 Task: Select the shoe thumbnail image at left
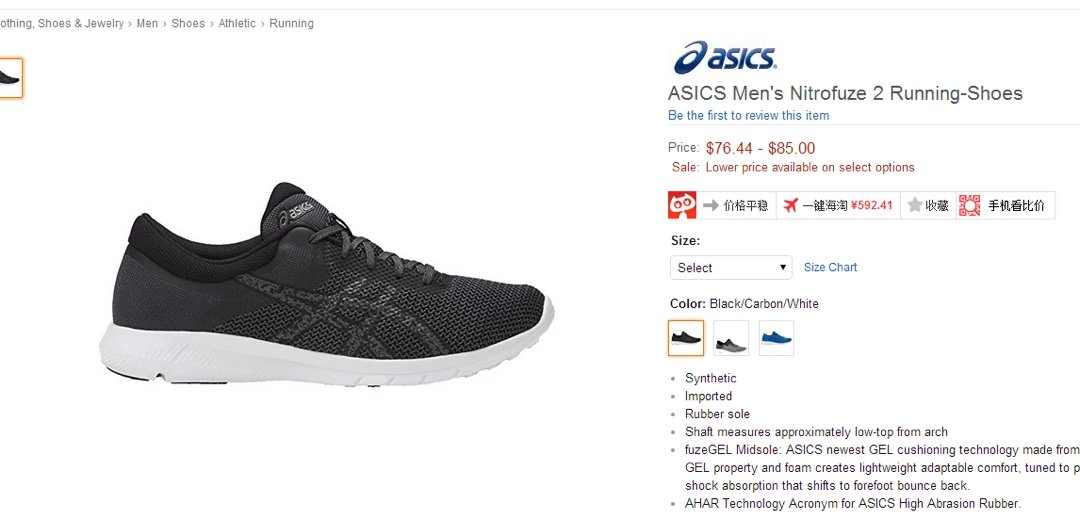(10, 78)
